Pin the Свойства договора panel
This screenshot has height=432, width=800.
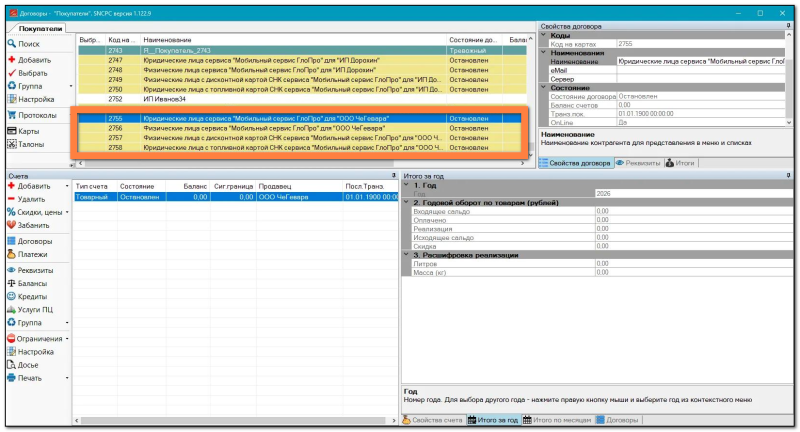click(x=789, y=26)
